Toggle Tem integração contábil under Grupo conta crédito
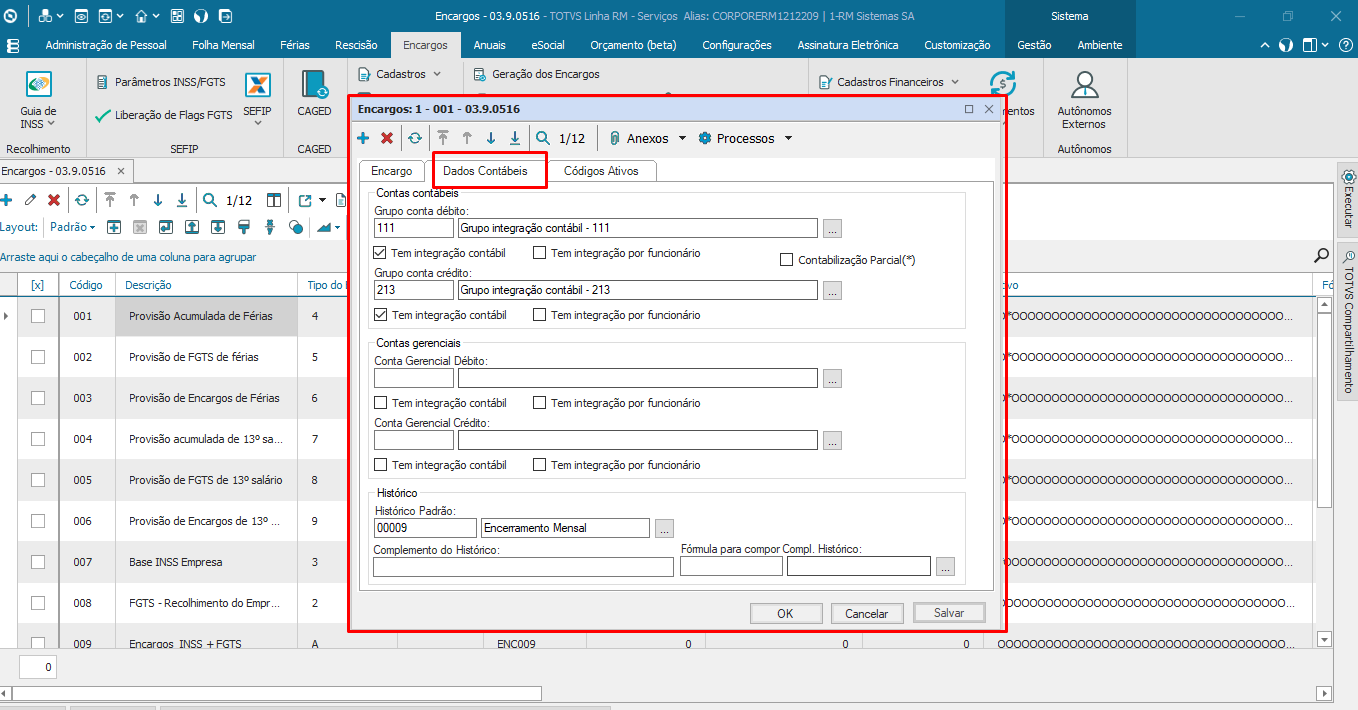1358x710 pixels. (380, 315)
